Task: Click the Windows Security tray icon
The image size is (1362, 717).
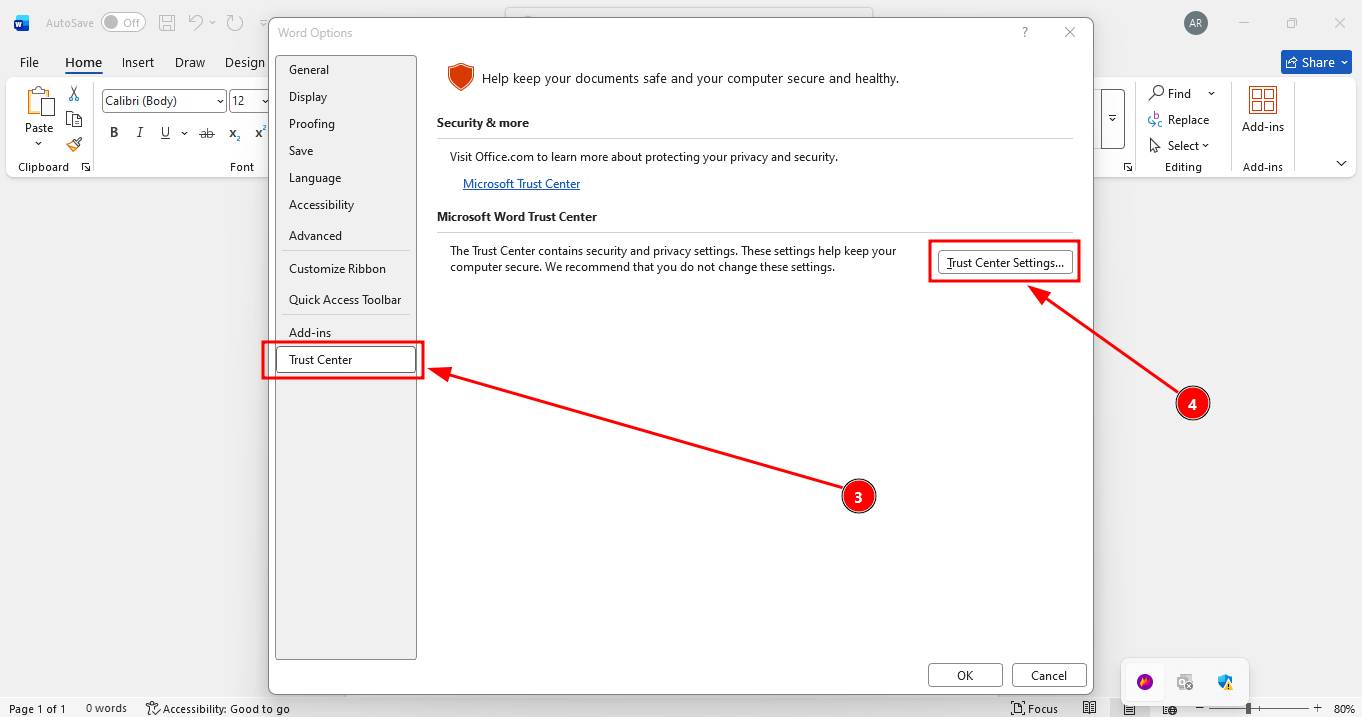Action: tap(1225, 682)
